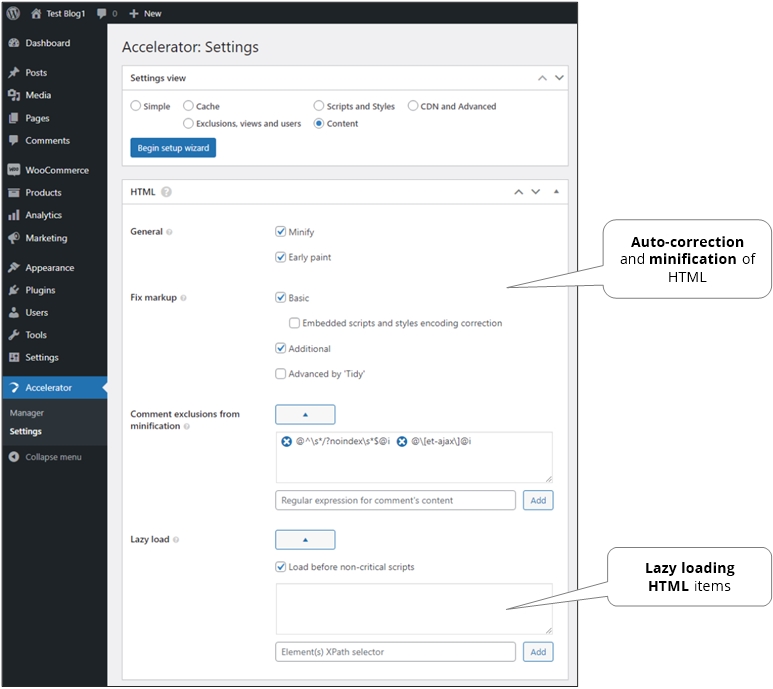Screen dimensions: 773x689
Task: Click the empty Lazy load items list box
Action: point(414,610)
